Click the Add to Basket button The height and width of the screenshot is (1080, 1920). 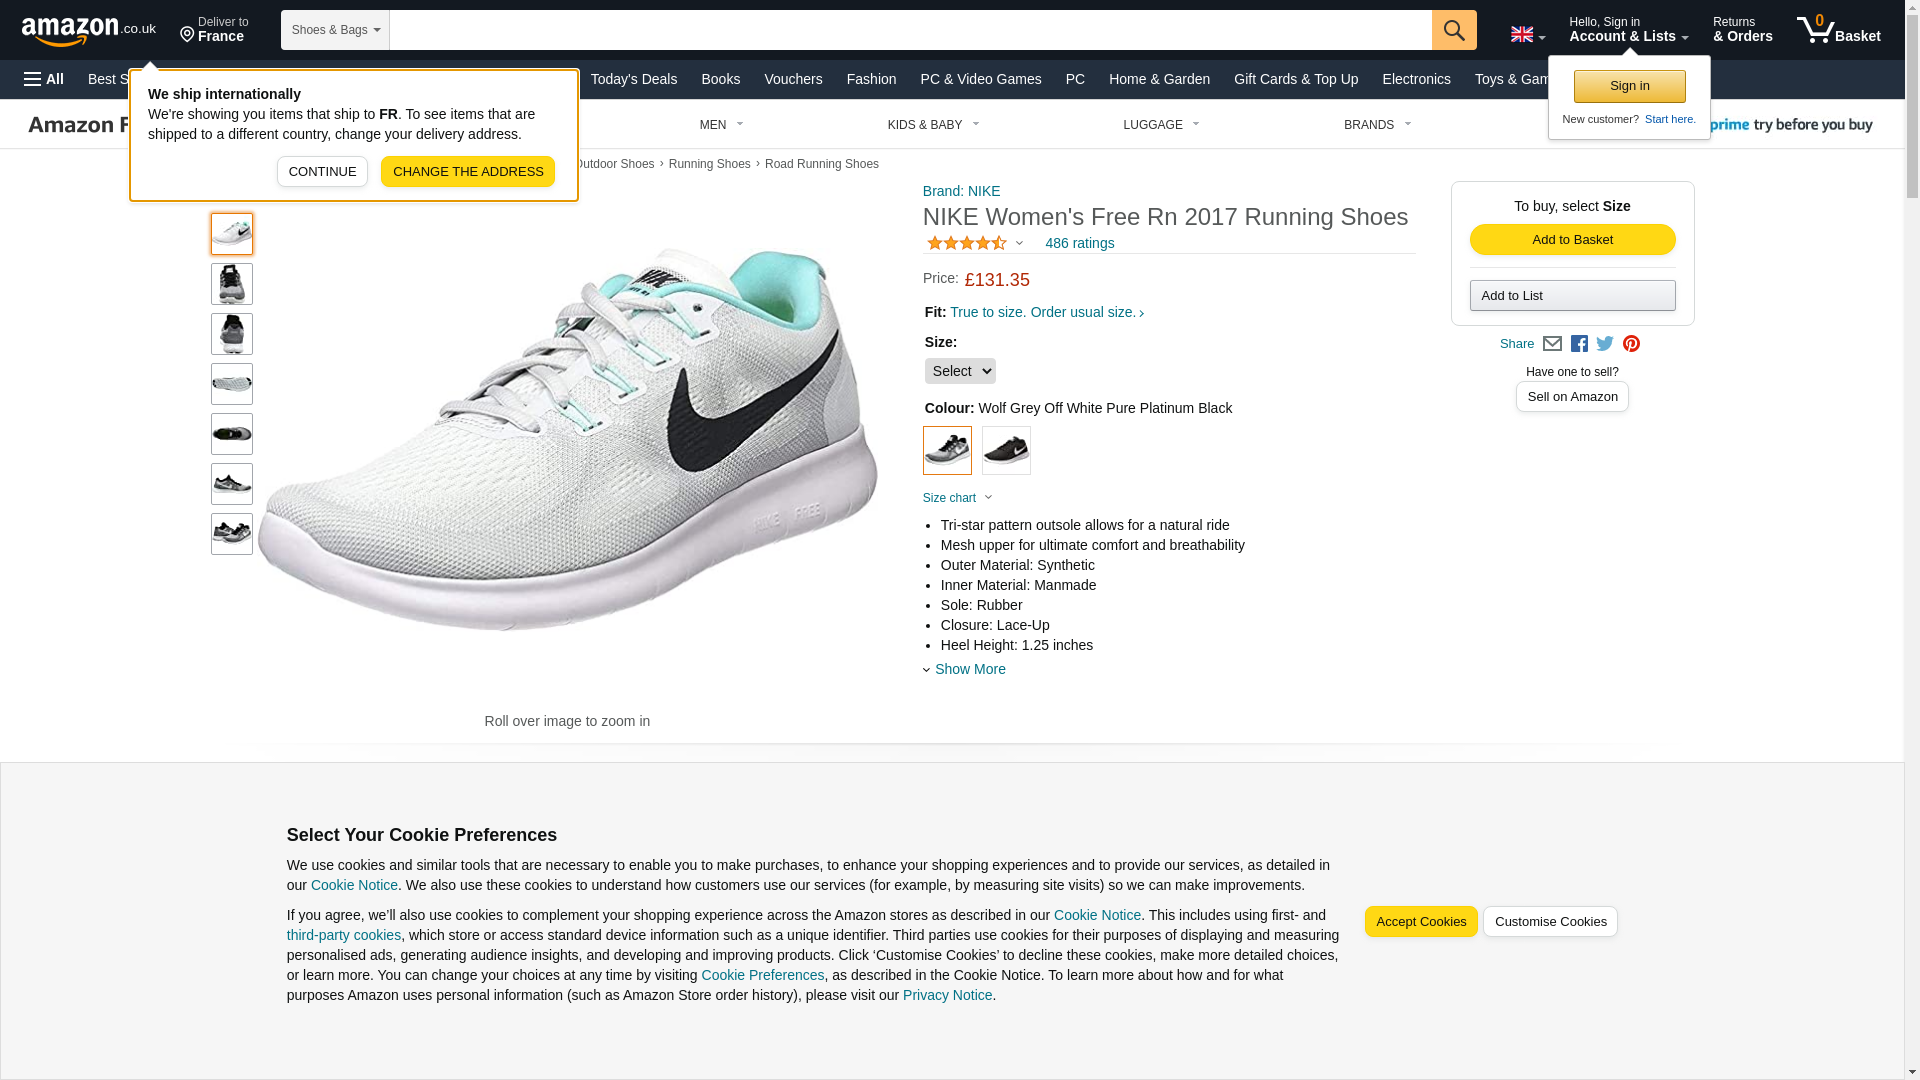[1572, 240]
